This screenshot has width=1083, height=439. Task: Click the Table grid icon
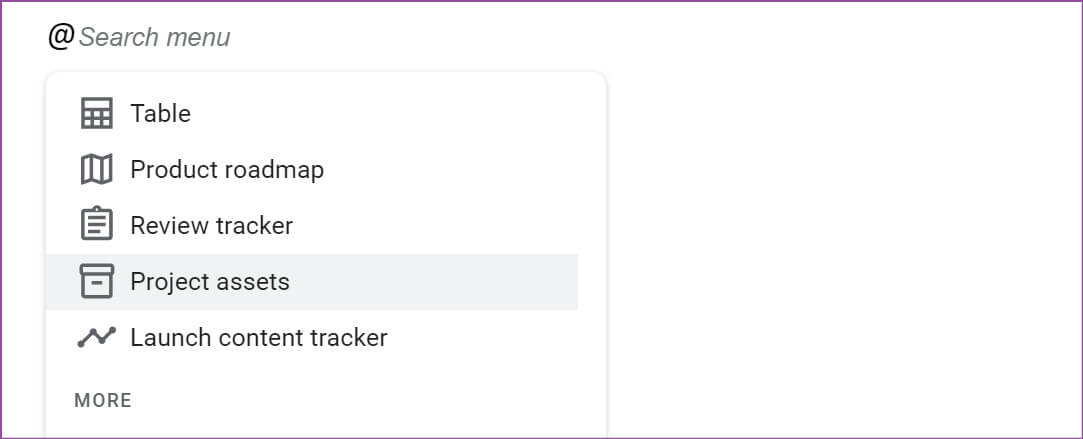pyautogui.click(x=97, y=113)
